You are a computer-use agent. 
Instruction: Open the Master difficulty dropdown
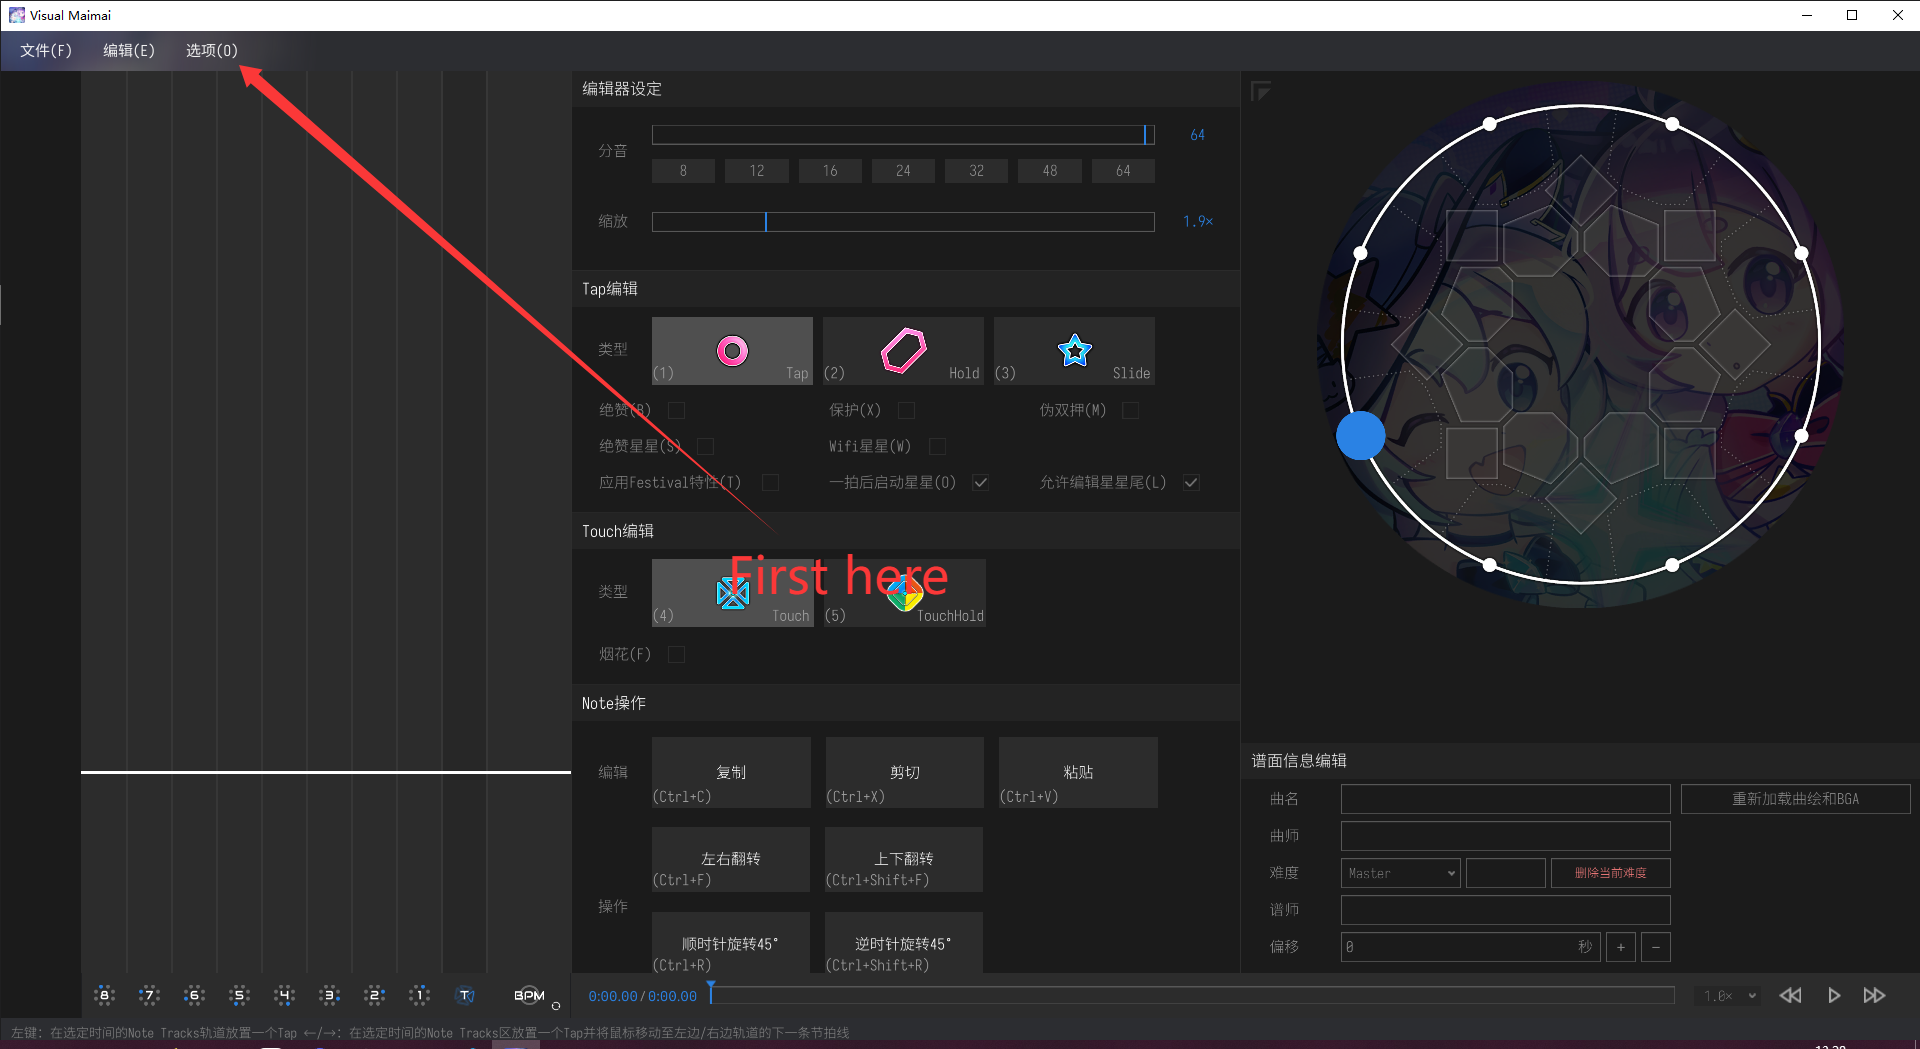pyautogui.click(x=1400, y=873)
